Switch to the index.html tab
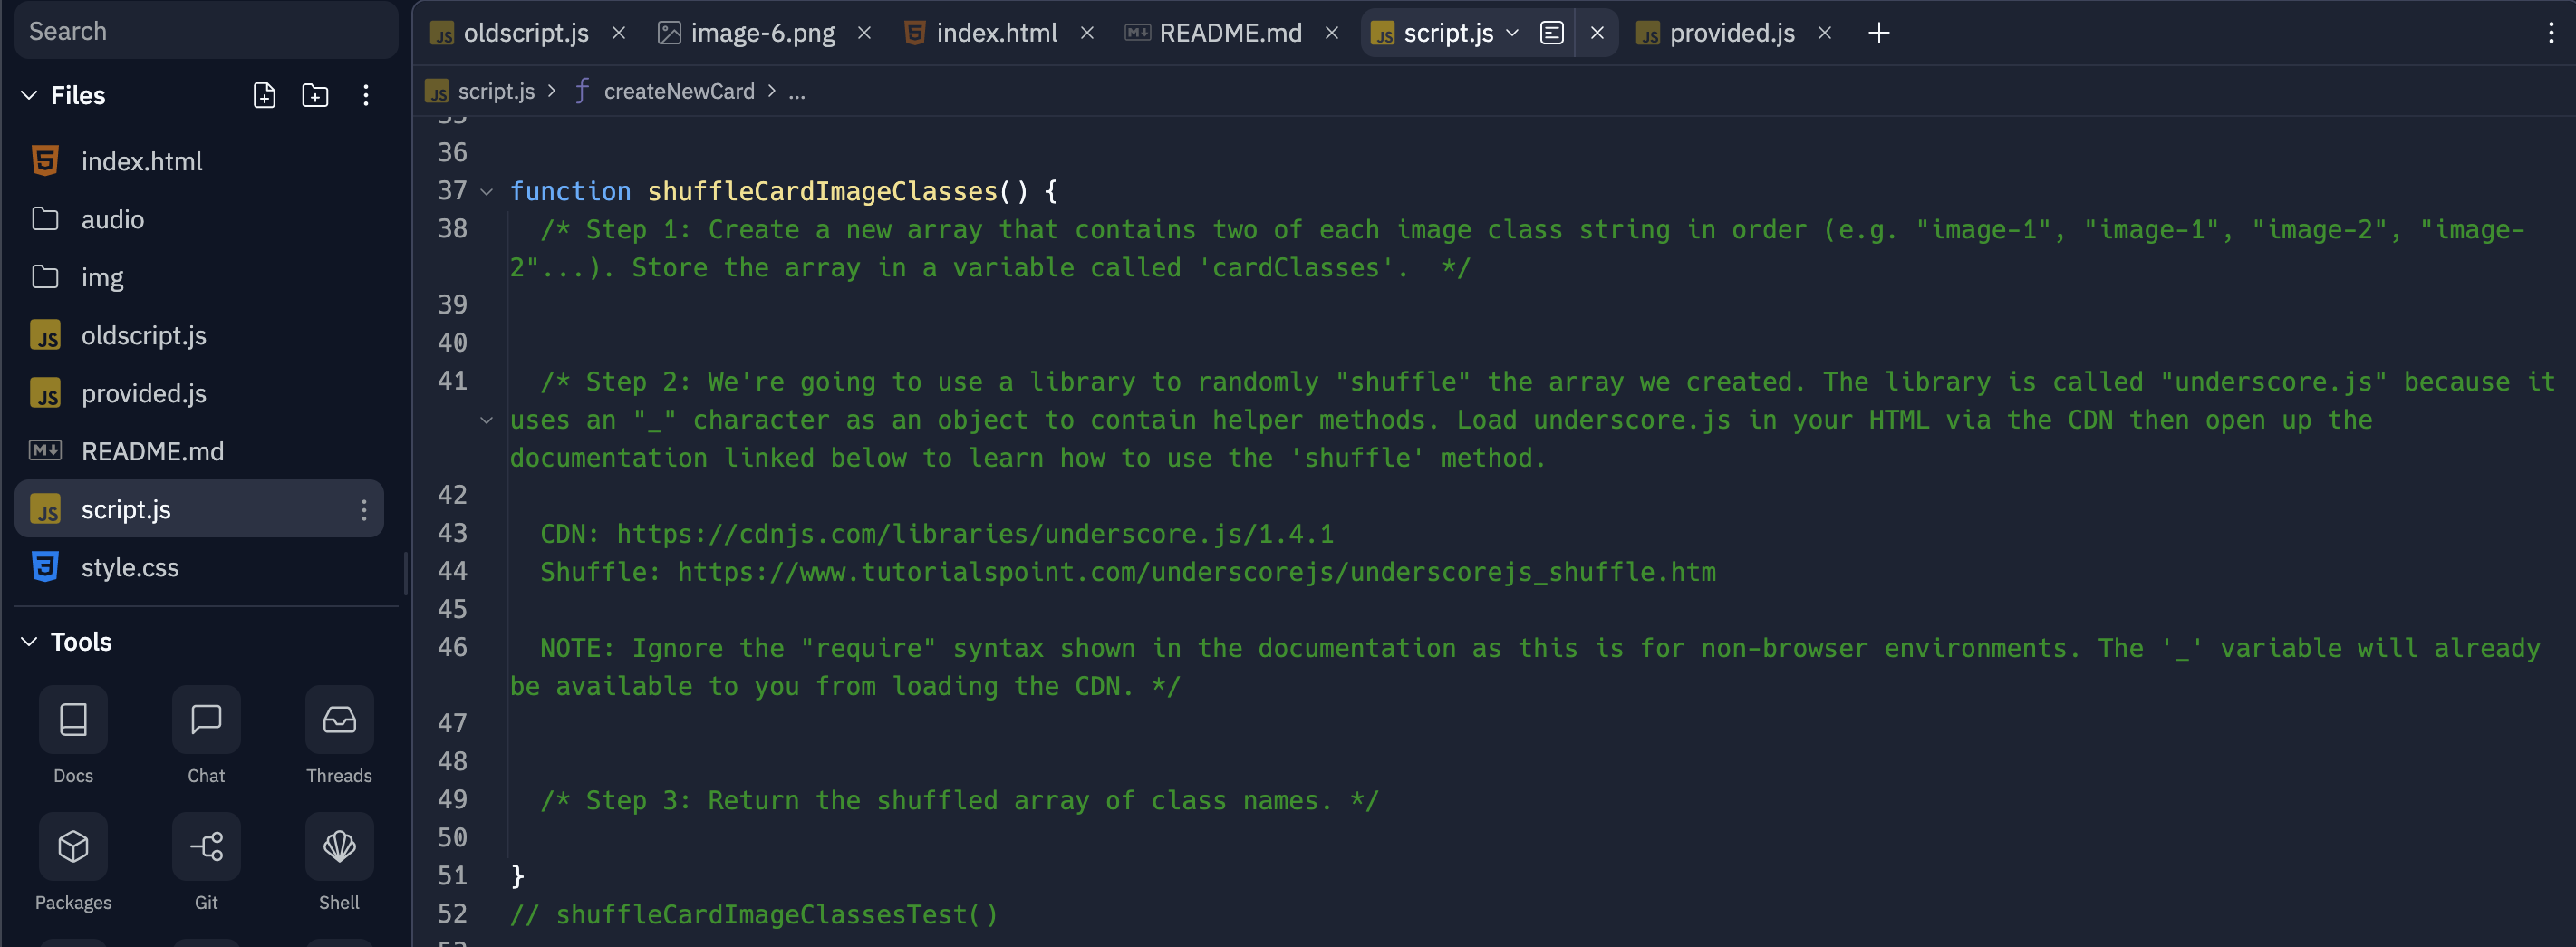 [x=997, y=32]
